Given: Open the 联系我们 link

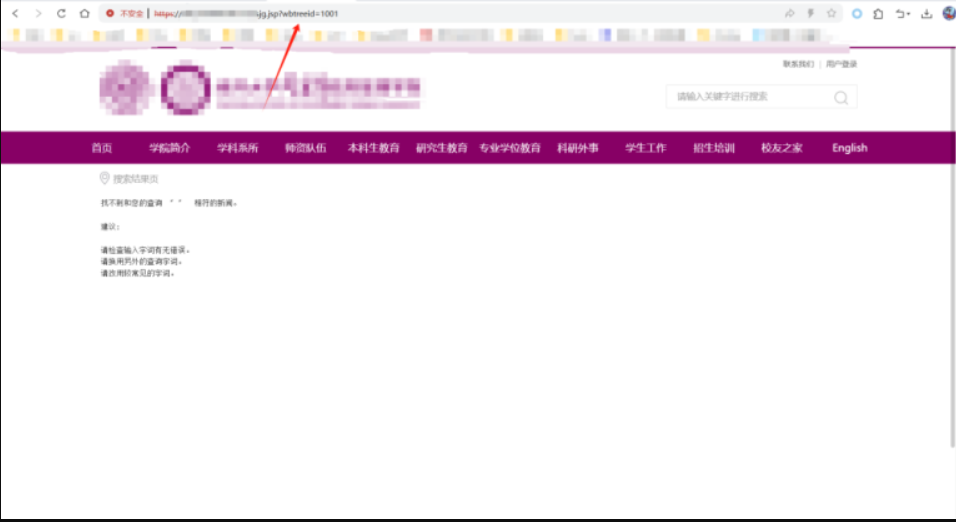Looking at the screenshot, I should coord(798,64).
